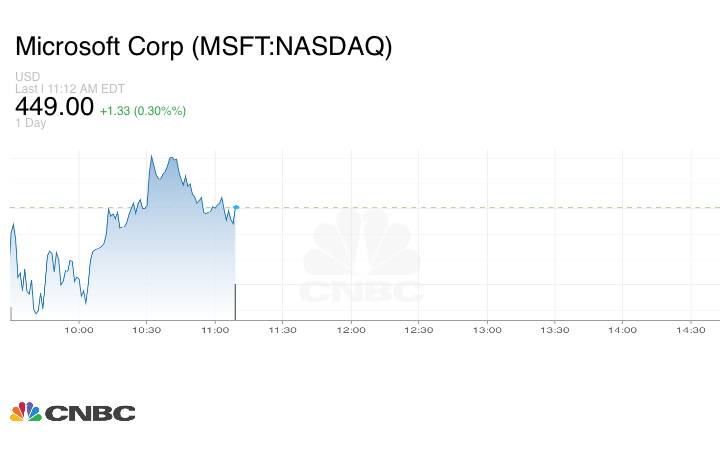This screenshot has height=450, width=720.
Task: Click the USD currency label
Action: coord(27,76)
